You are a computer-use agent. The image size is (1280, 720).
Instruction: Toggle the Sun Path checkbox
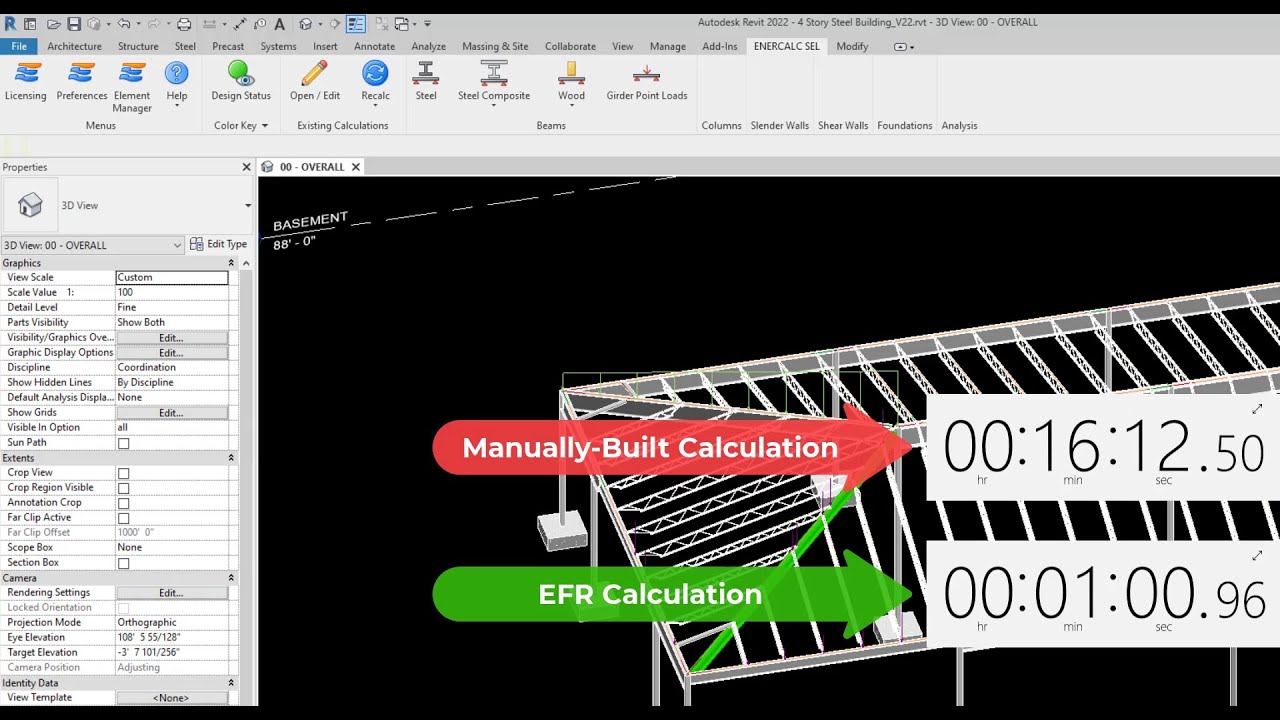123,443
